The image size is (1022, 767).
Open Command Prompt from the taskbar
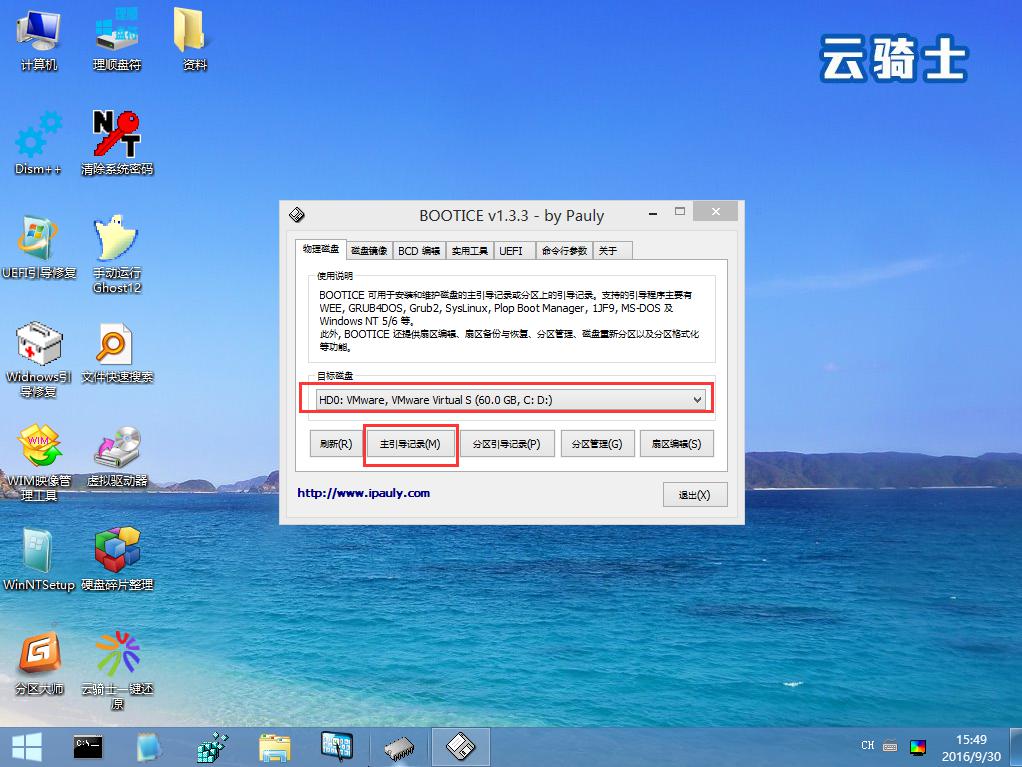point(86,746)
